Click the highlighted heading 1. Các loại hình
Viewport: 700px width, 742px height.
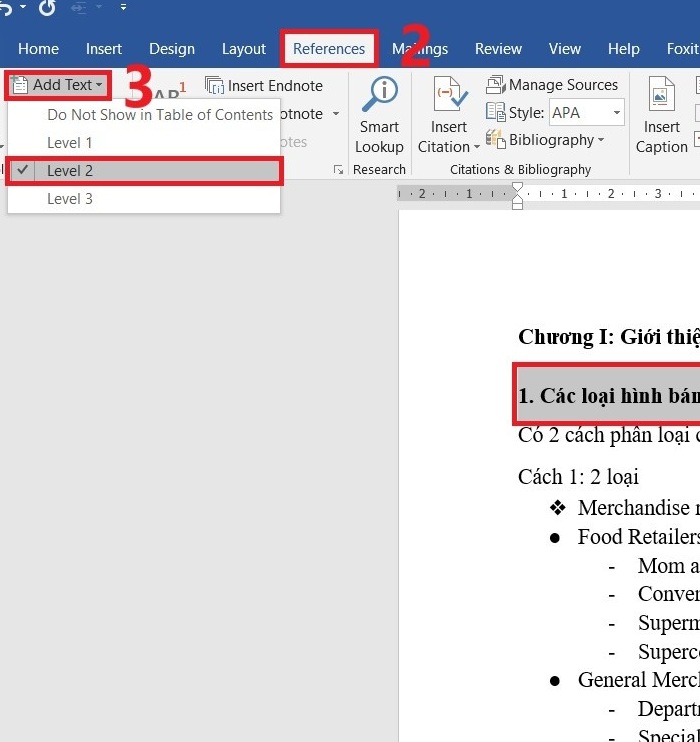click(609, 396)
